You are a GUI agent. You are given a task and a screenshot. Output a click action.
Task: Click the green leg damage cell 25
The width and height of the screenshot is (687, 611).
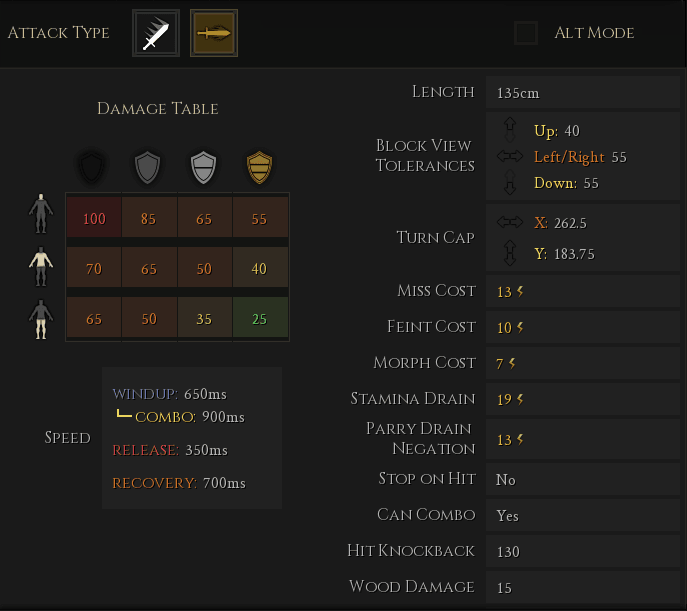coord(260,319)
